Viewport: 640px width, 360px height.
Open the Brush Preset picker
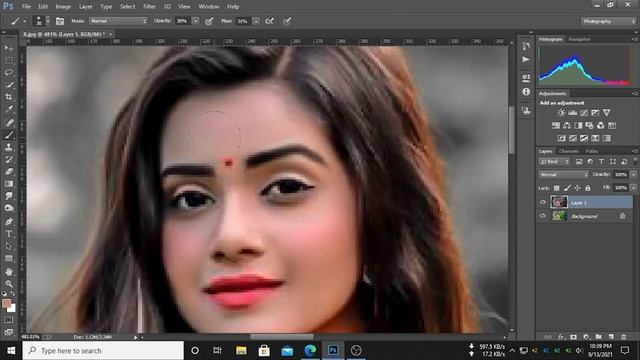[41, 21]
